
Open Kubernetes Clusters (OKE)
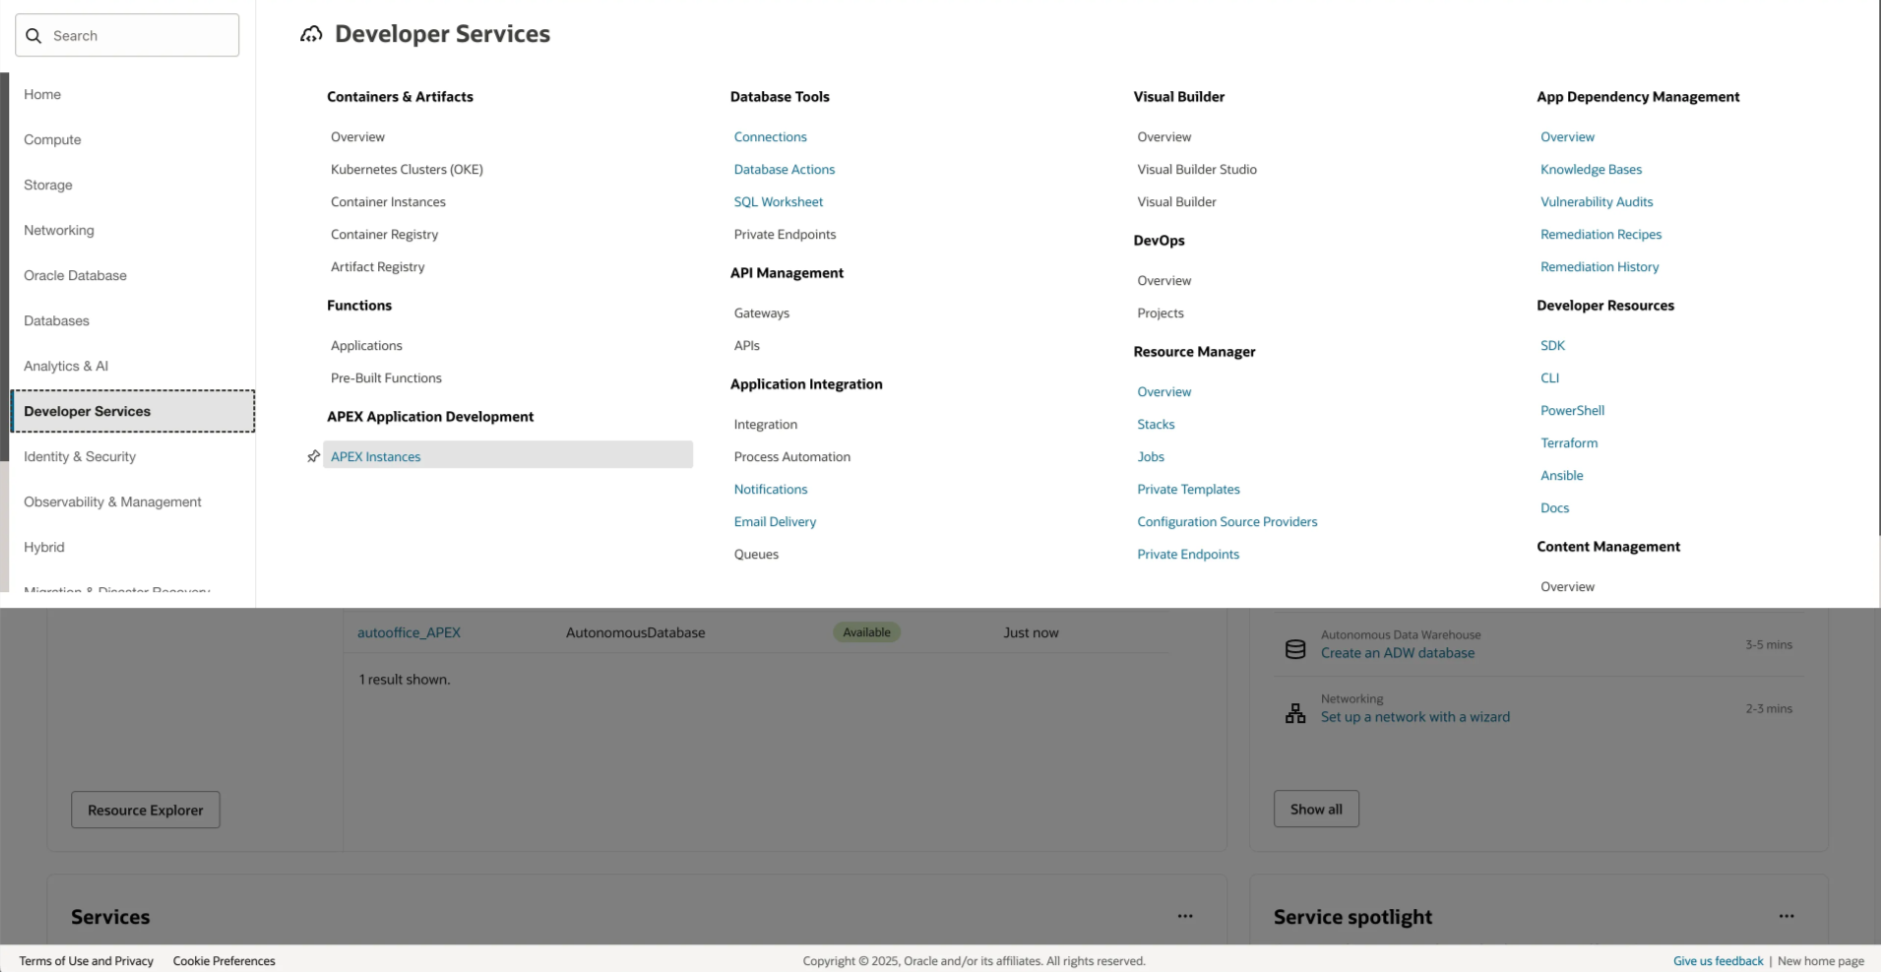point(407,169)
